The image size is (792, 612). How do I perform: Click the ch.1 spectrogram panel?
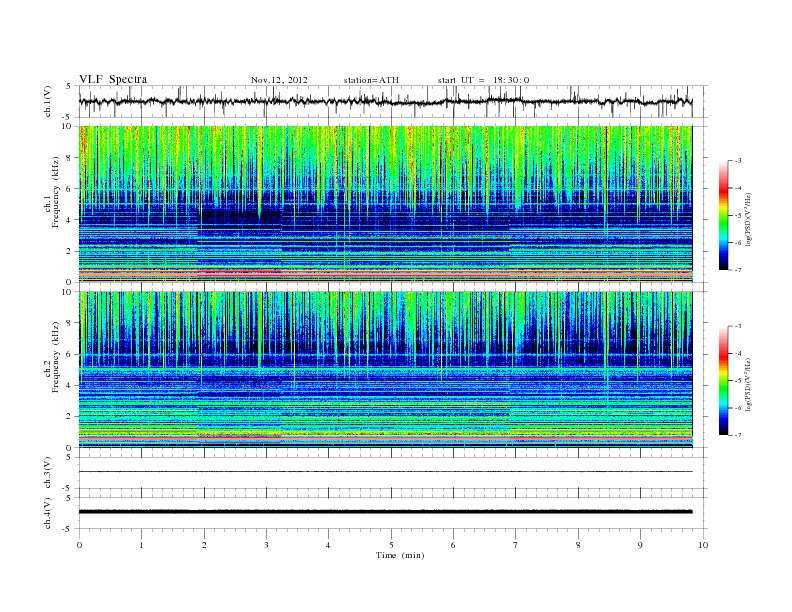point(385,204)
